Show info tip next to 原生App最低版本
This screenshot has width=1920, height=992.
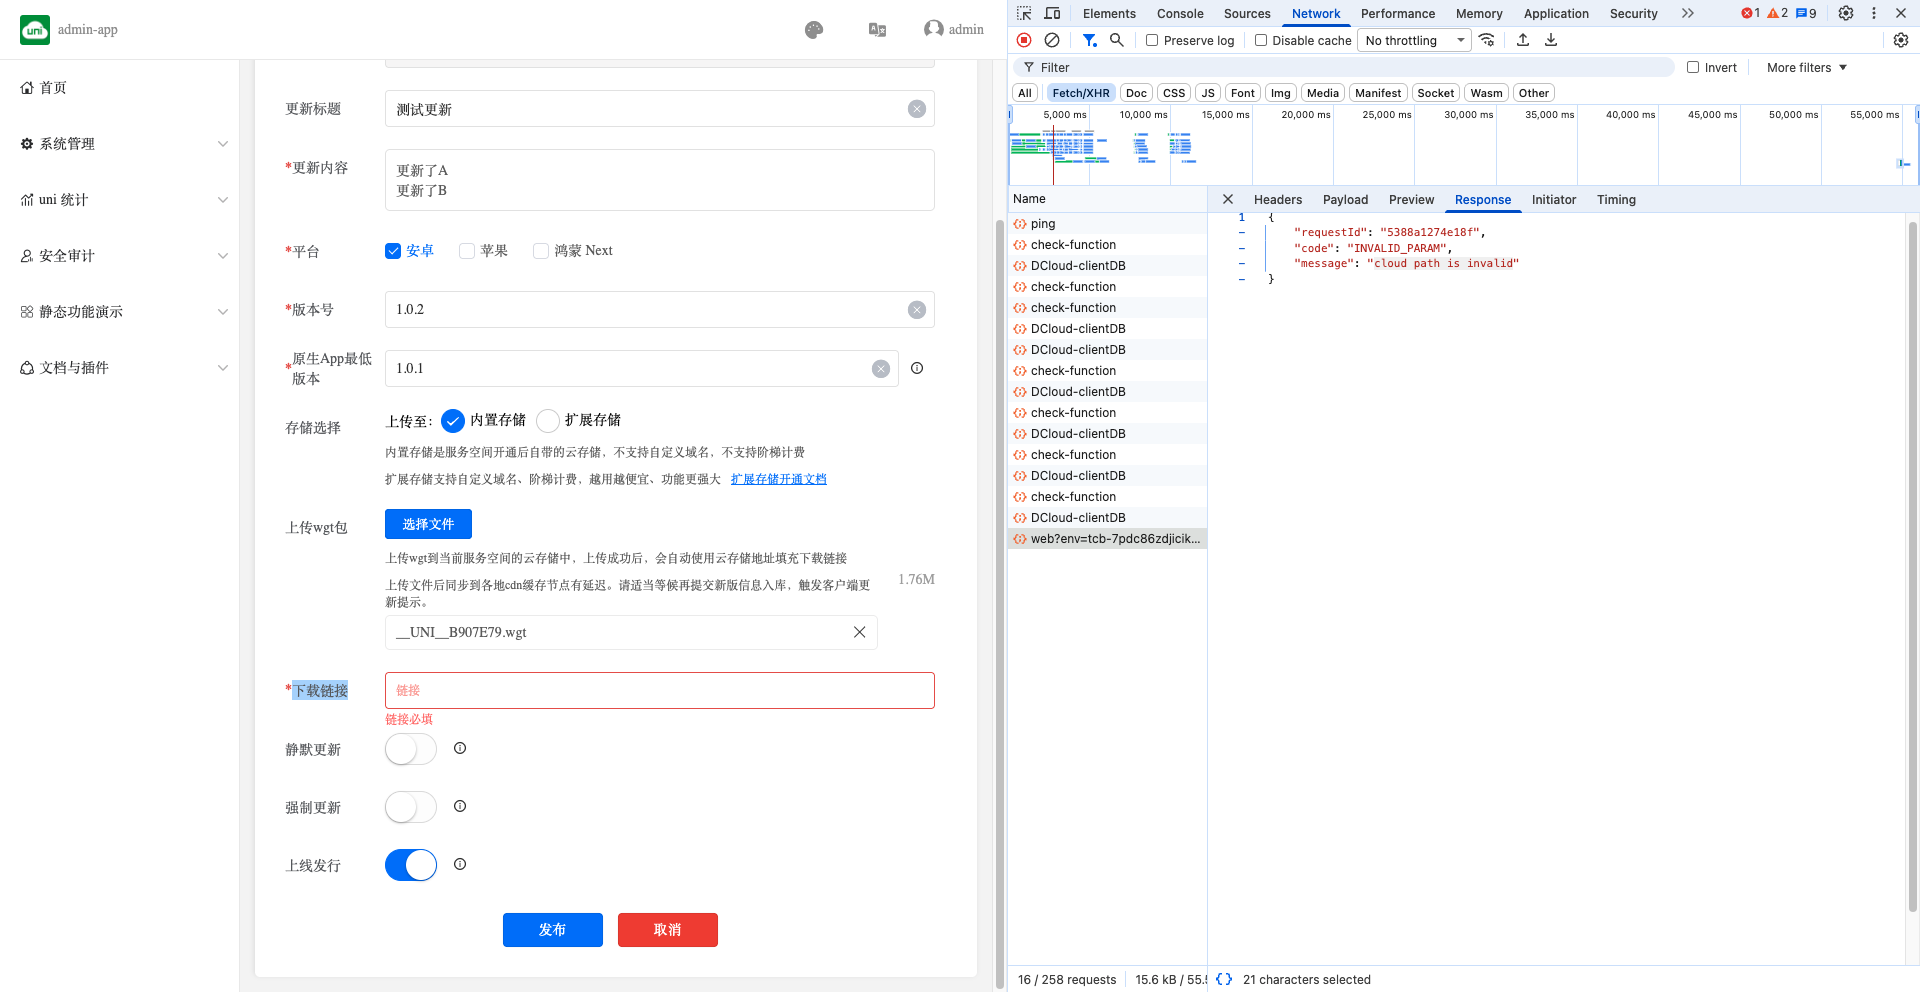917,368
